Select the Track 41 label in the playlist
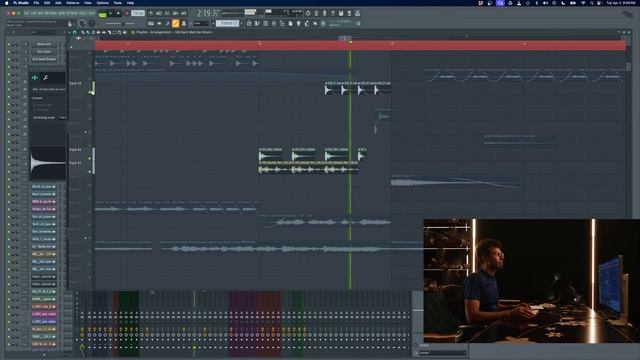Viewport: 640px width, 360px height. coord(75,163)
